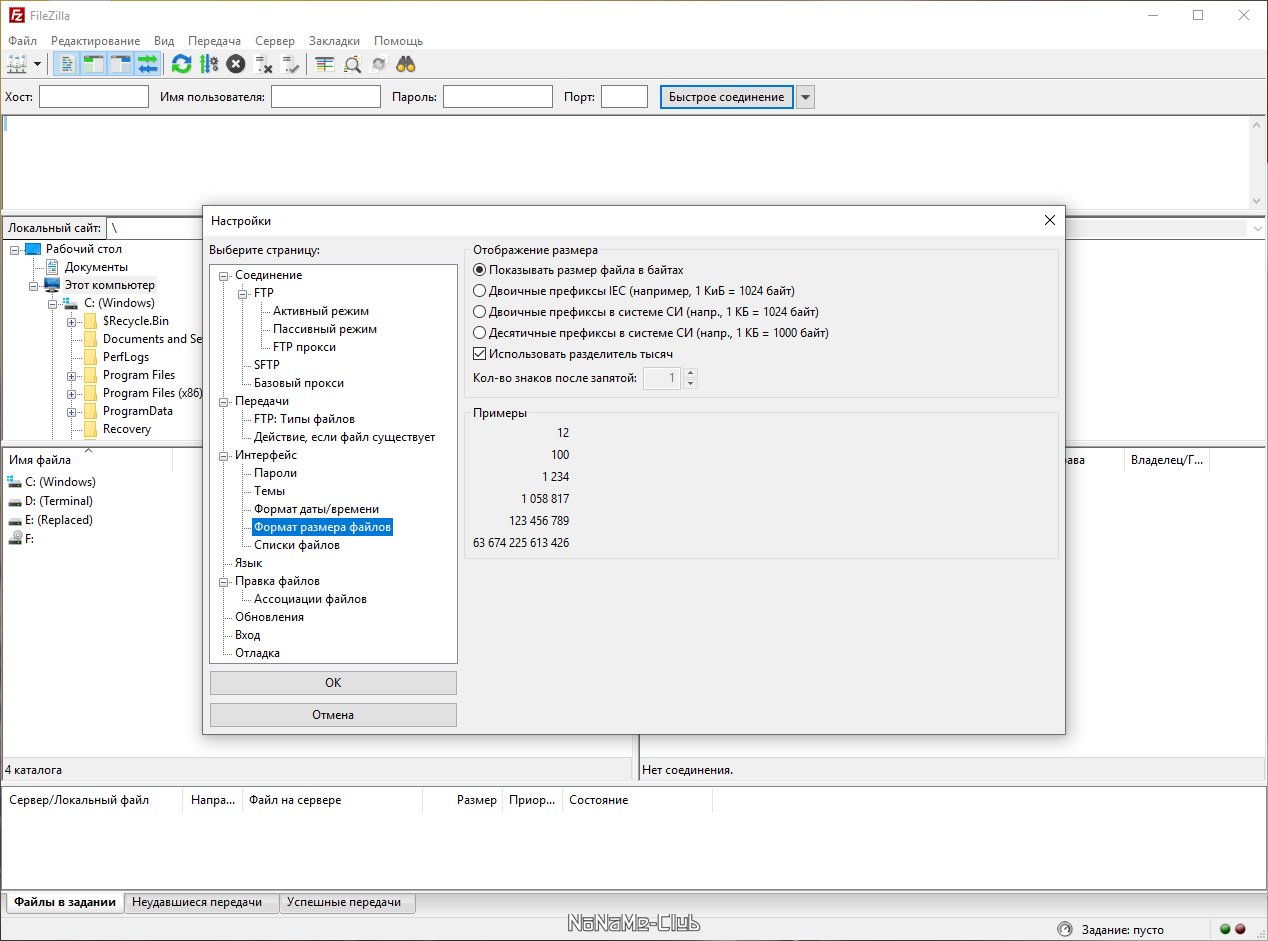The width and height of the screenshot is (1268, 941).
Task: Click the cancel current operation icon
Action: 236,64
